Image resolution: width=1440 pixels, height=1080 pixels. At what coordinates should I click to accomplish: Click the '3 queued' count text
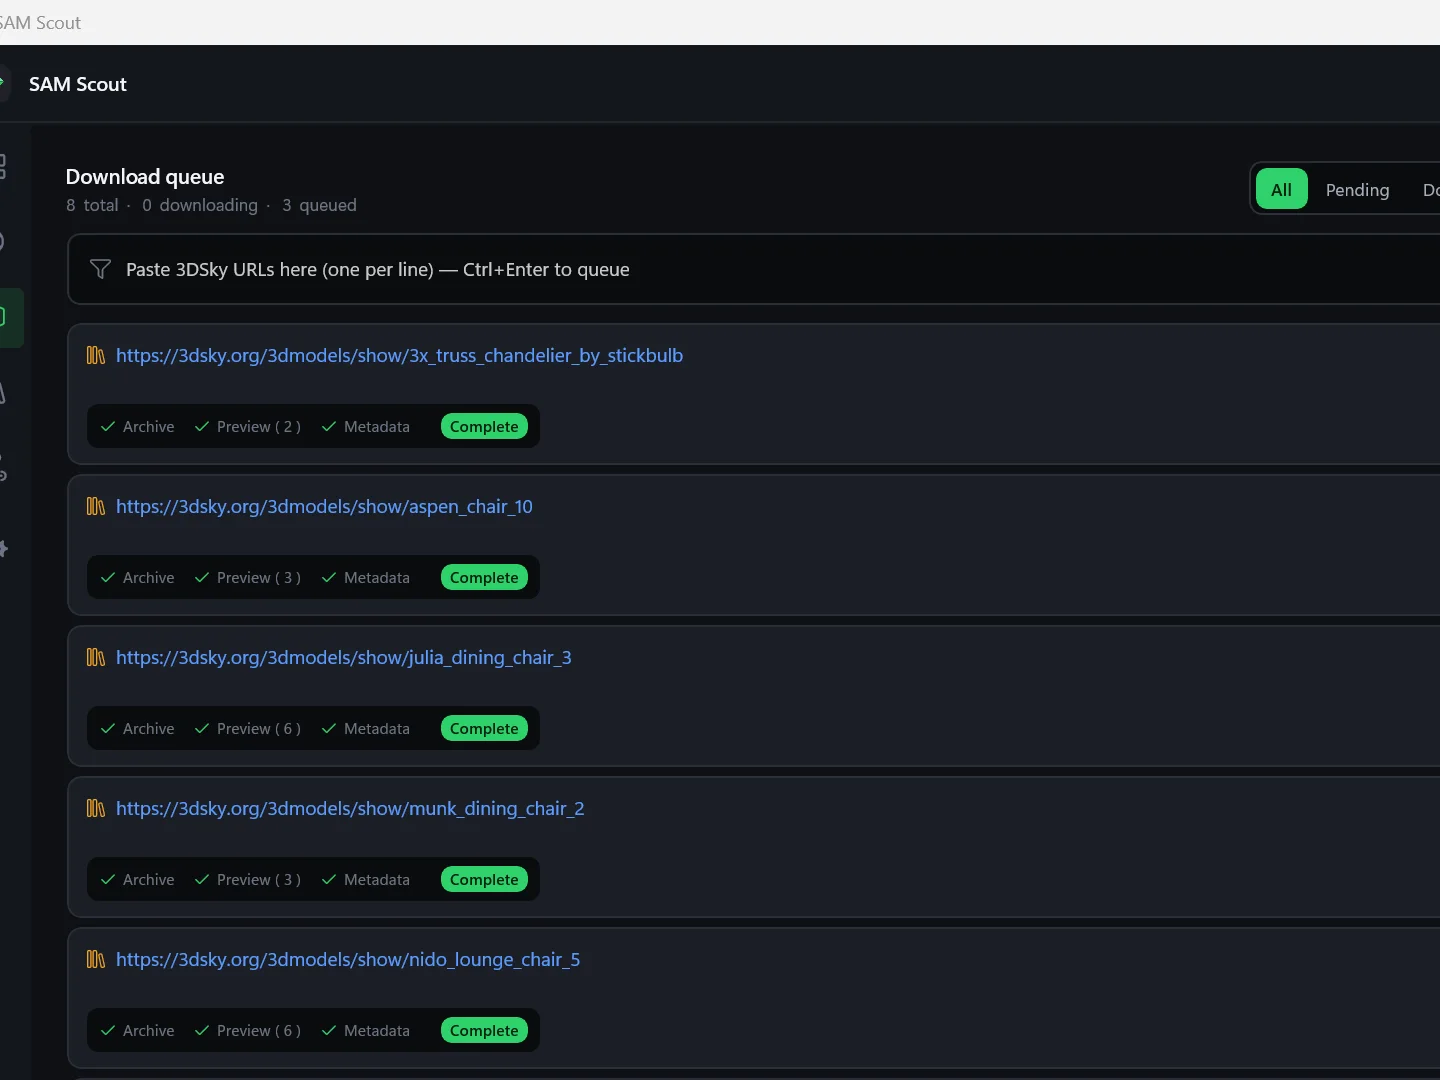pyautogui.click(x=319, y=205)
